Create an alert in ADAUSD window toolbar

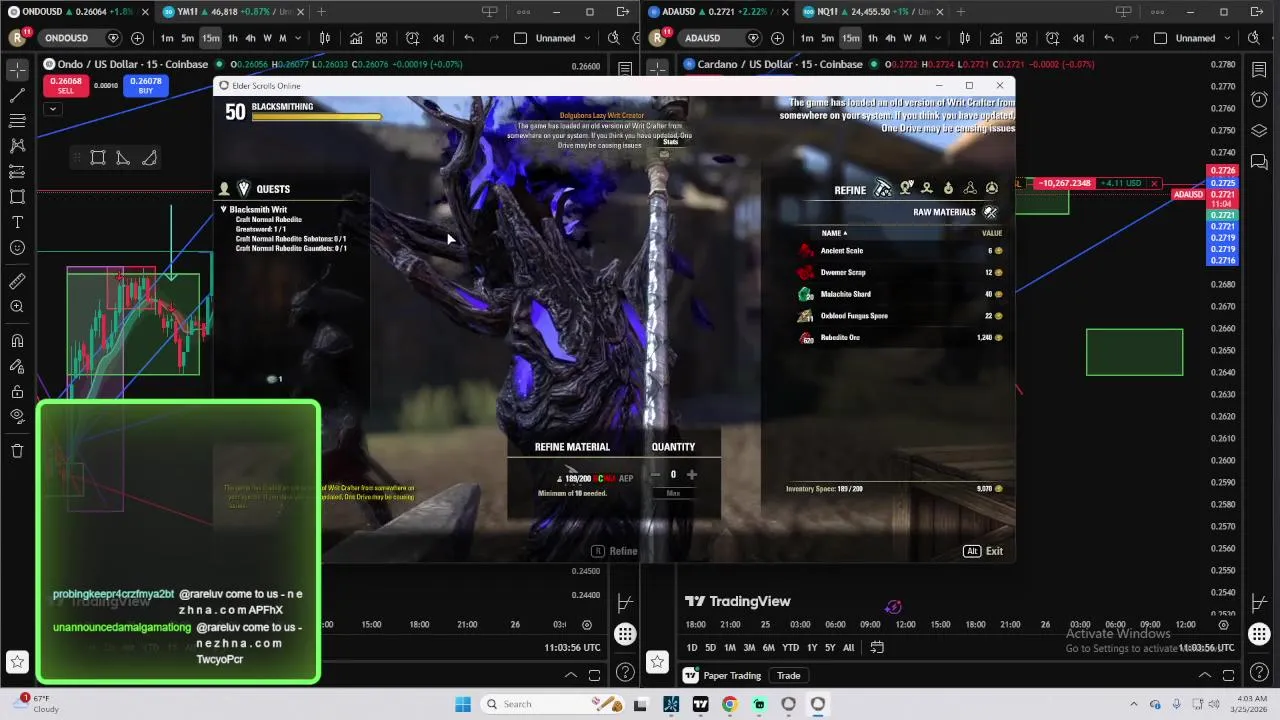(1052, 38)
